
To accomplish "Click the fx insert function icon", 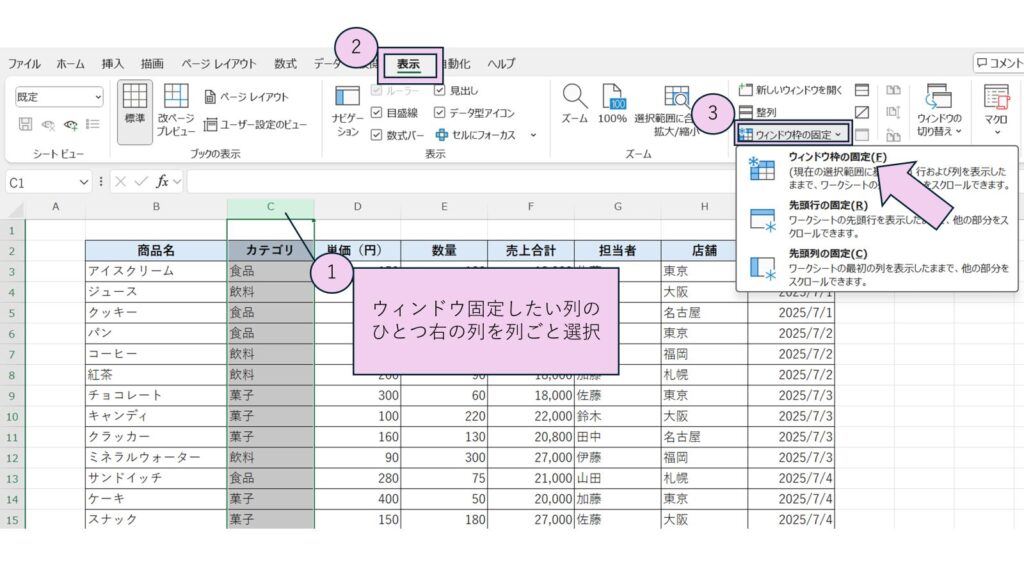I will click(163, 182).
